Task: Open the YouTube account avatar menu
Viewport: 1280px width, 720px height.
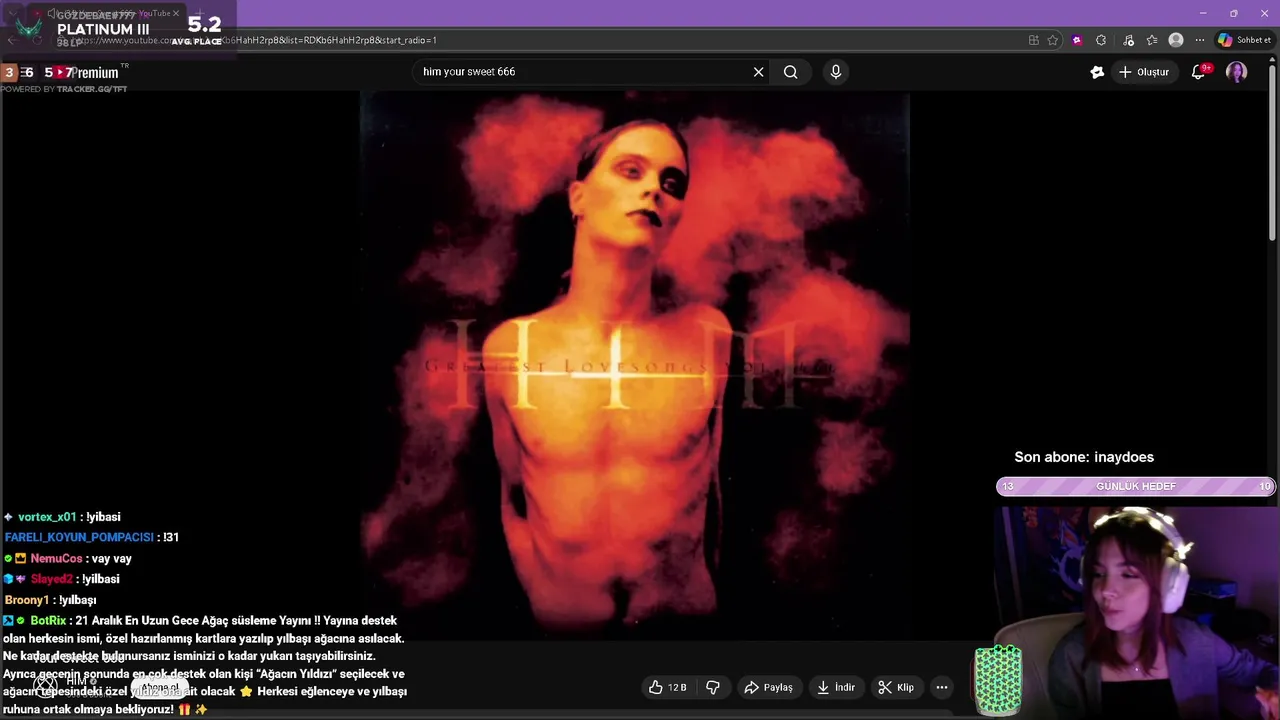Action: pyautogui.click(x=1237, y=72)
